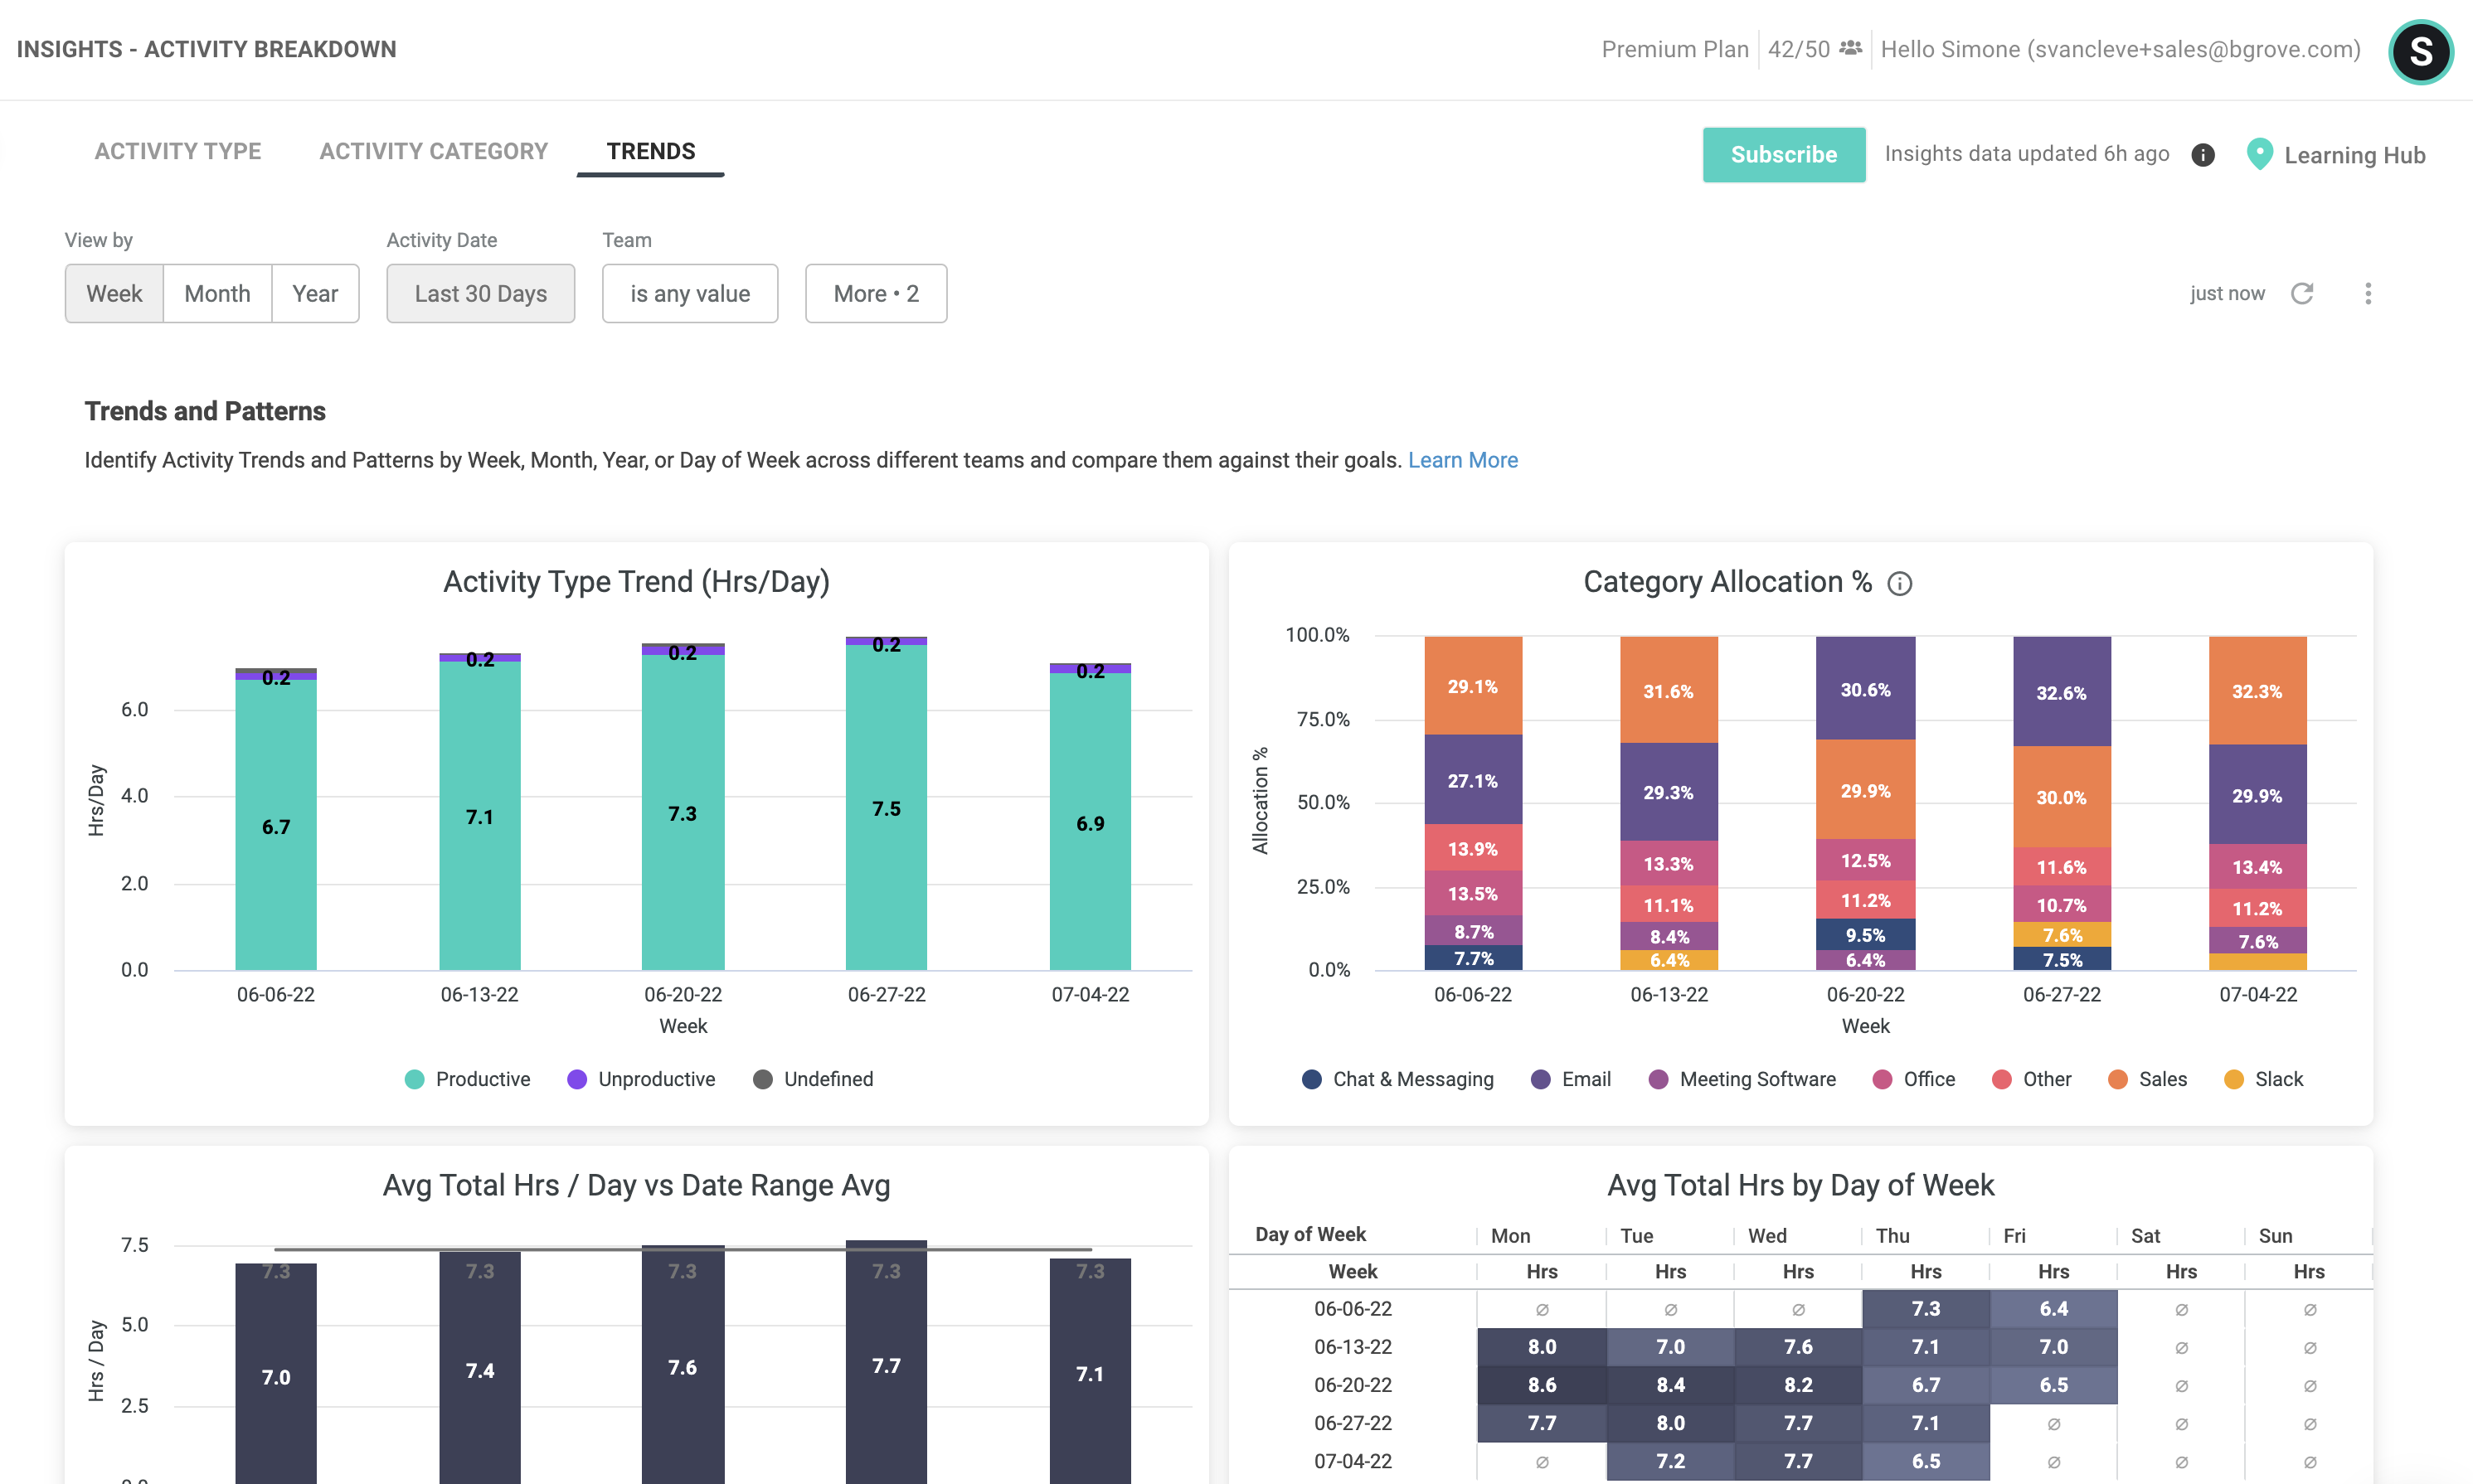Click the 7.4 total hours bar
2473x1484 pixels.
pos(480,1368)
